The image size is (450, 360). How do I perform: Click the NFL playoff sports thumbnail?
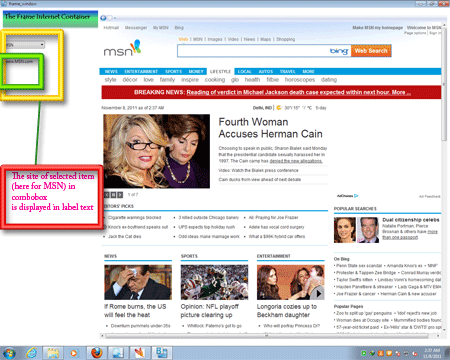click(x=214, y=282)
